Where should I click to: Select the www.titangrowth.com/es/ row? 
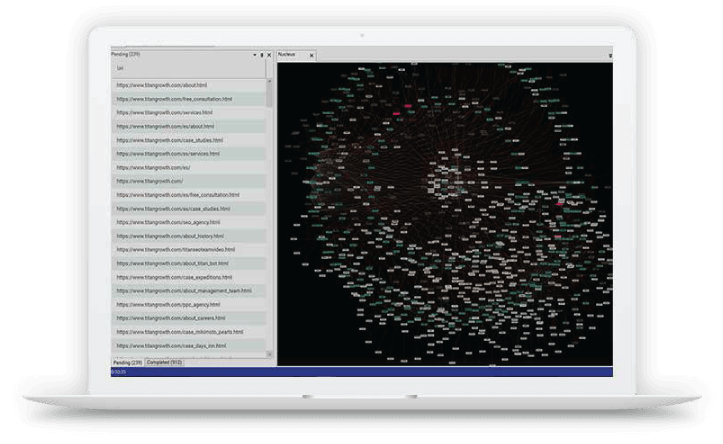click(x=188, y=167)
